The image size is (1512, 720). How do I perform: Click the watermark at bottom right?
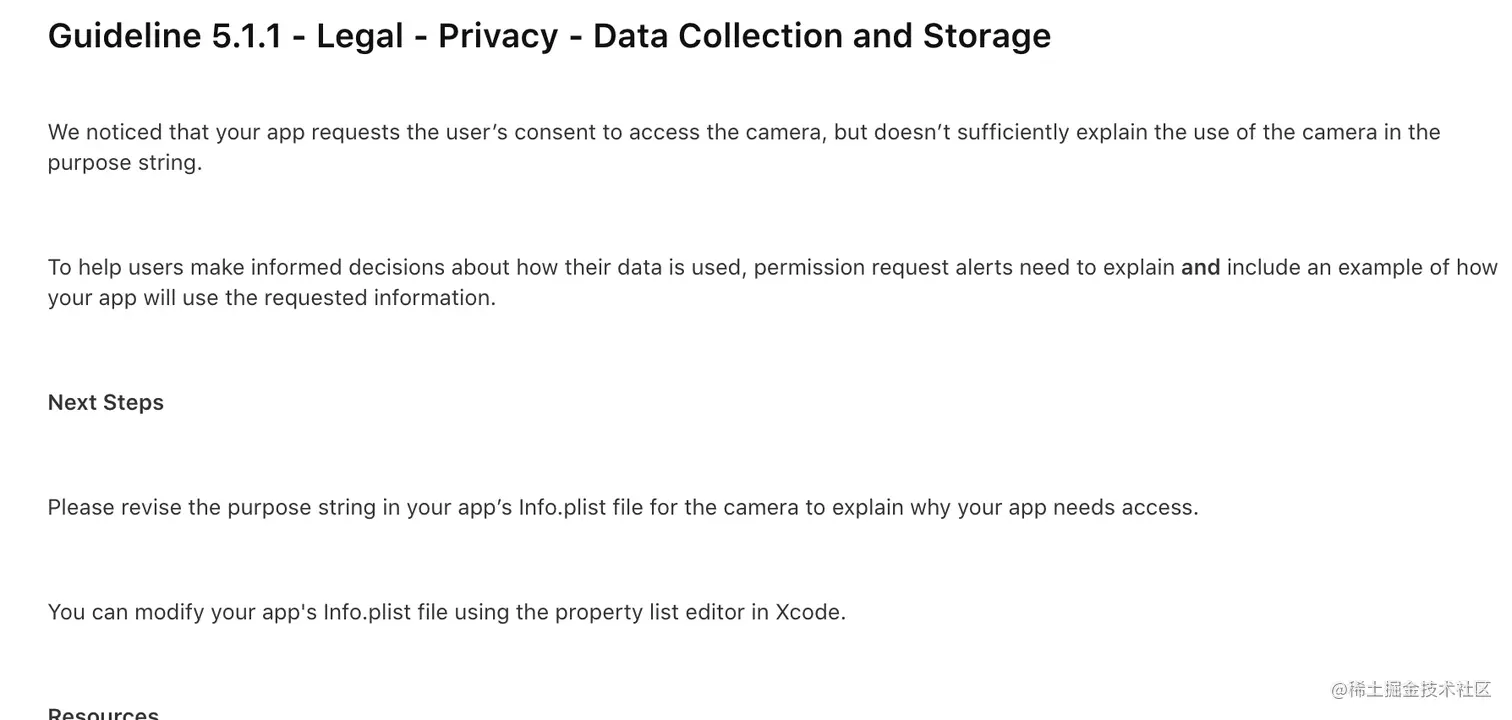pos(1411,689)
